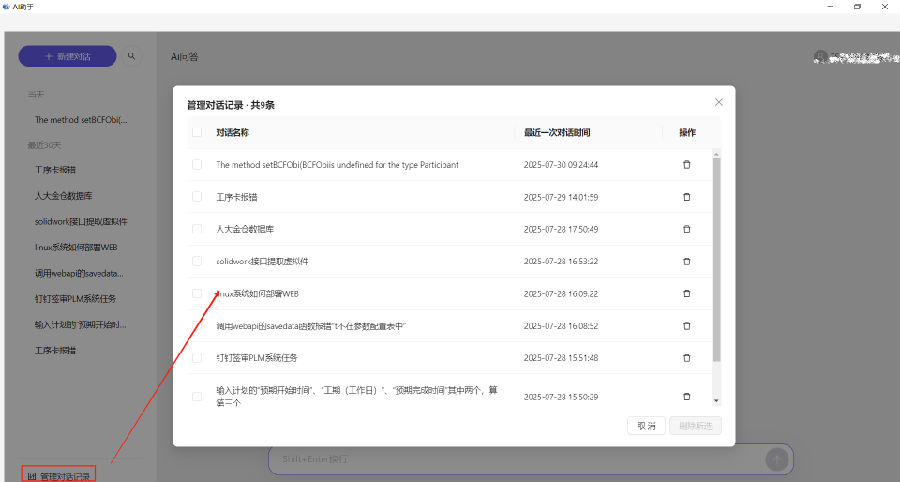
Task: Click dialog title 管理对话记录 · 共9条
Action: click(x=231, y=105)
